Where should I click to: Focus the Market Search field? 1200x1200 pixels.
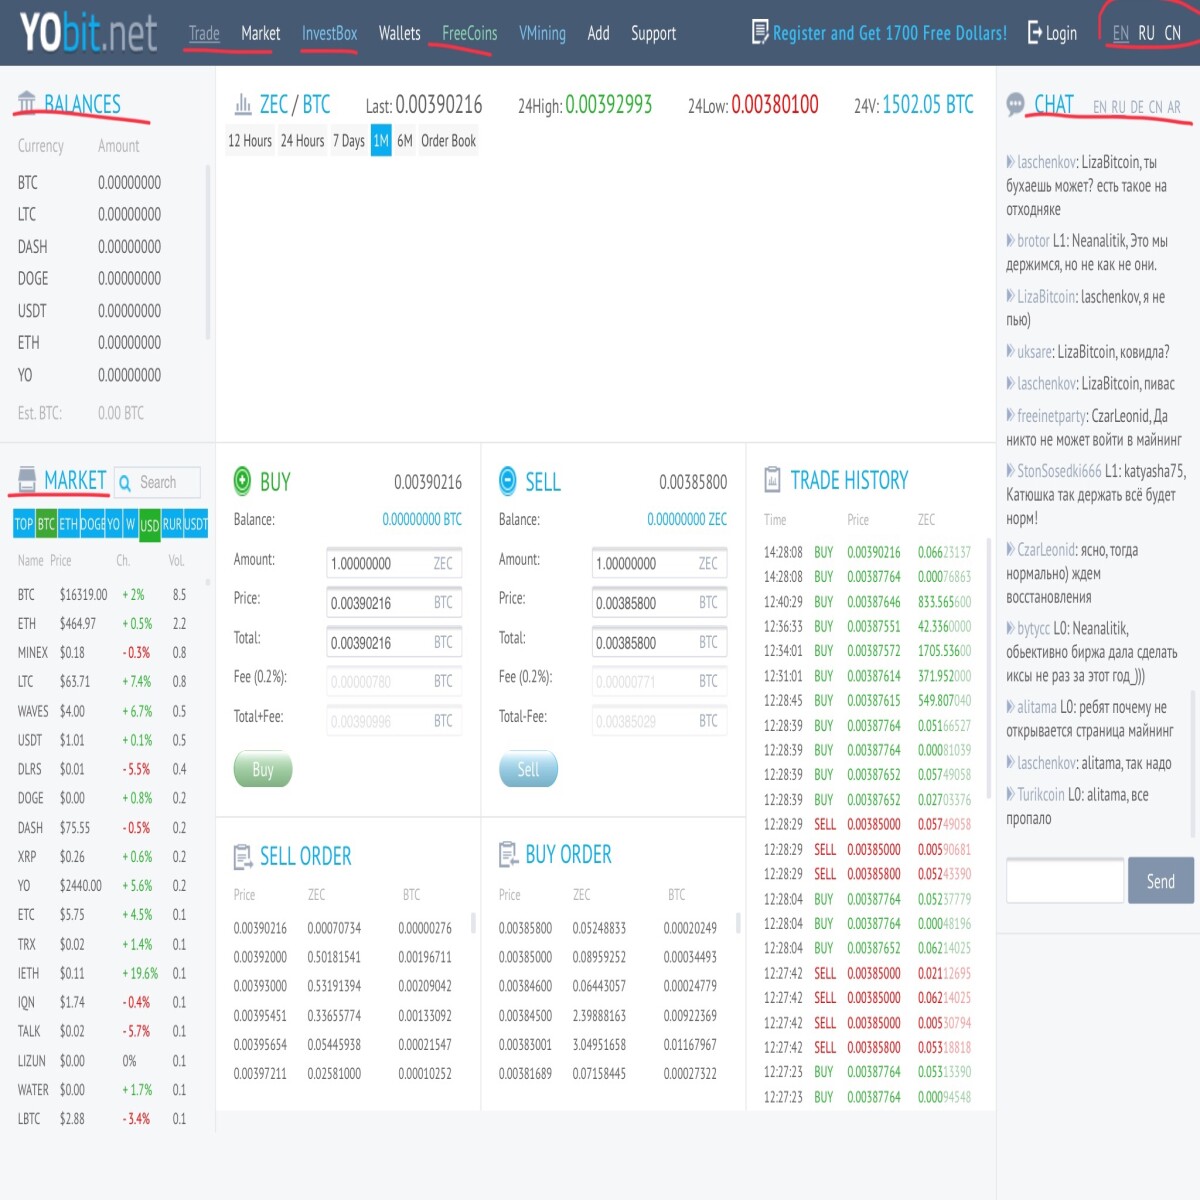(157, 483)
